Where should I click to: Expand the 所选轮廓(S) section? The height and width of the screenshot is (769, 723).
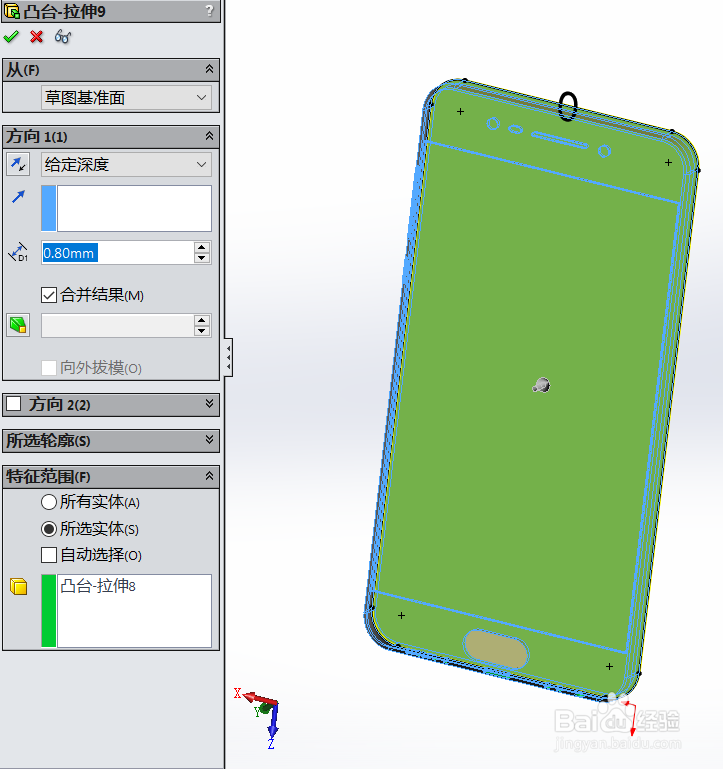[209, 439]
